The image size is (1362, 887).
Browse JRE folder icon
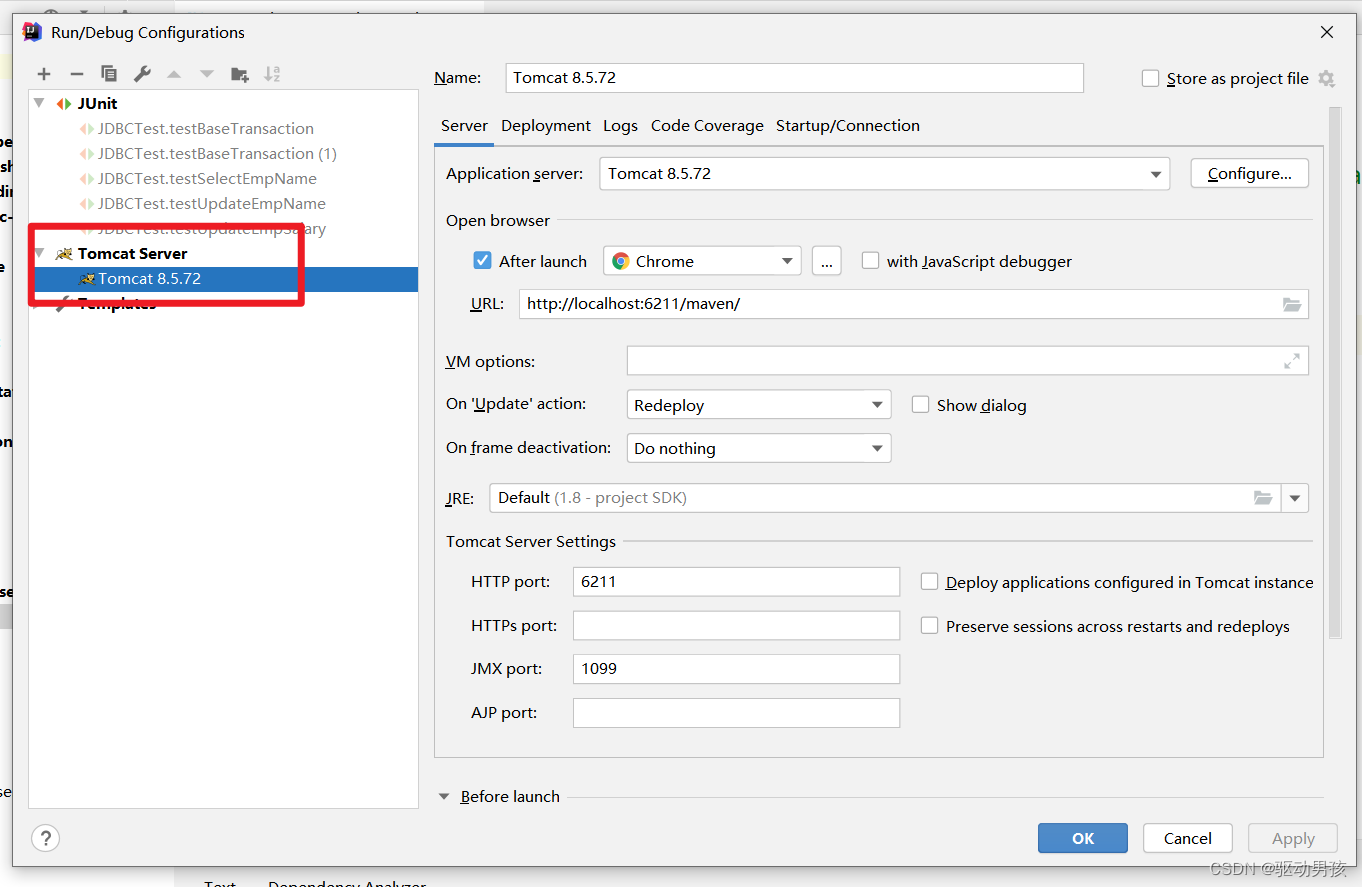click(x=1263, y=497)
